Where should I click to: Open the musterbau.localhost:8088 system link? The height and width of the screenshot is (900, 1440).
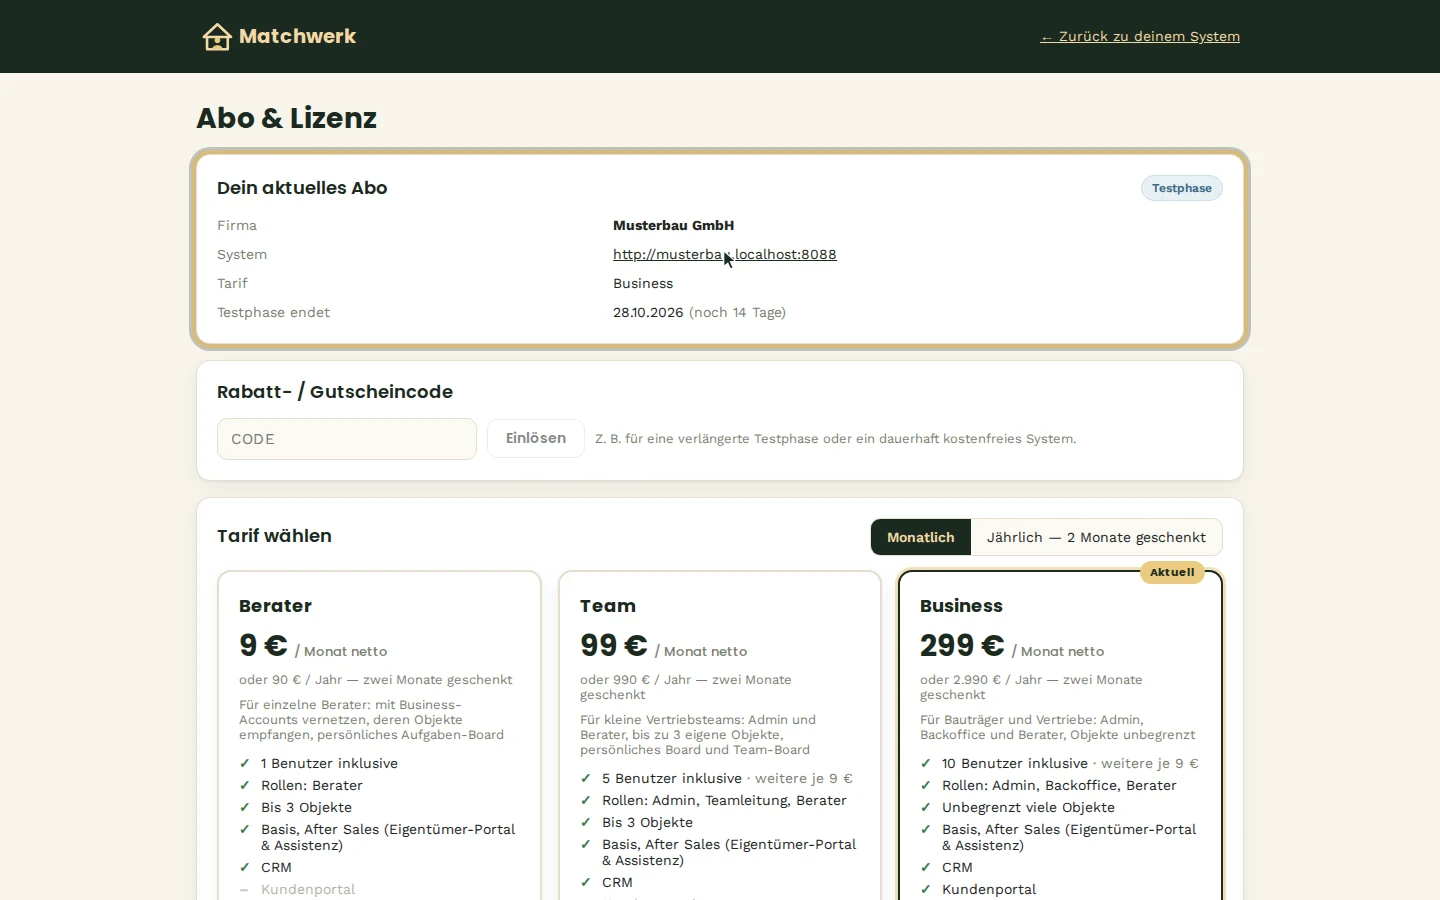tap(725, 254)
